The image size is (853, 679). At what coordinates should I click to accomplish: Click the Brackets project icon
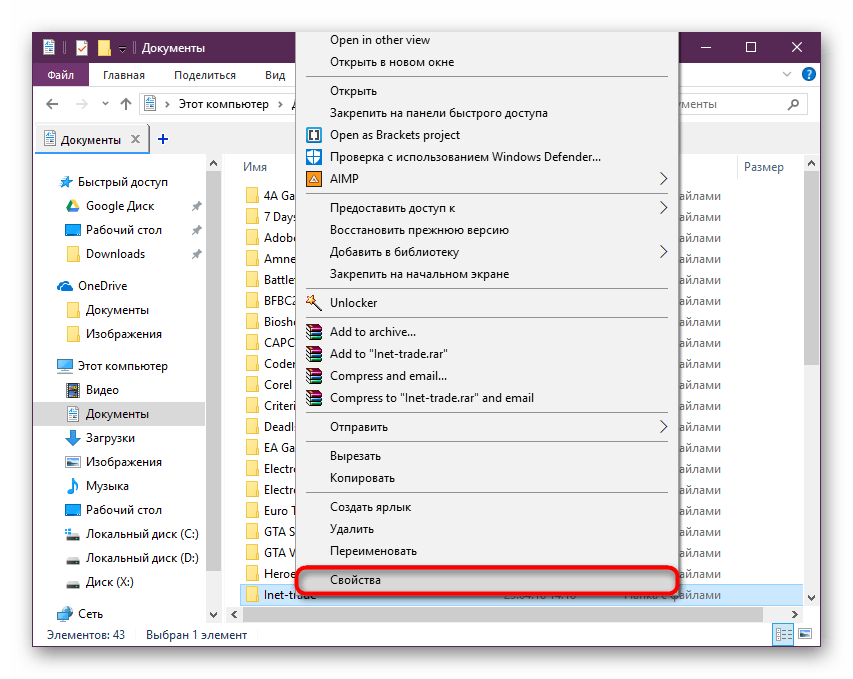313,135
